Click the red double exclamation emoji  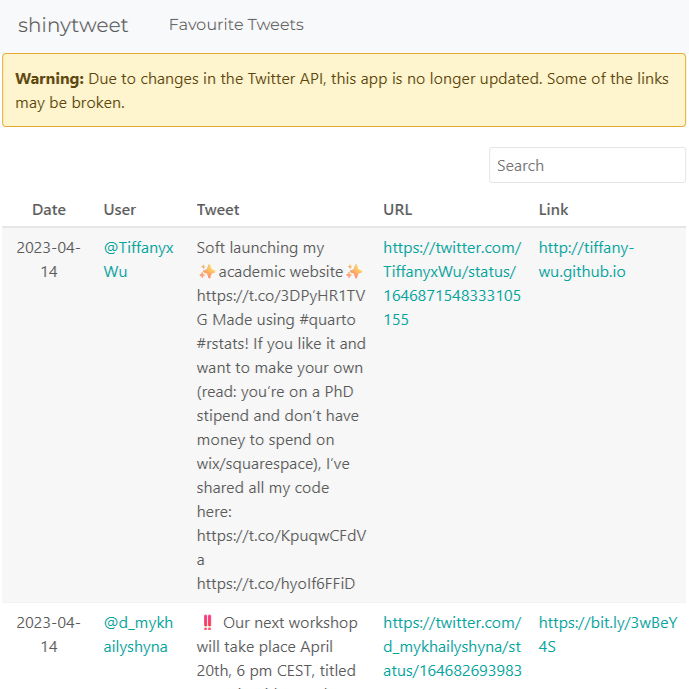(207, 623)
